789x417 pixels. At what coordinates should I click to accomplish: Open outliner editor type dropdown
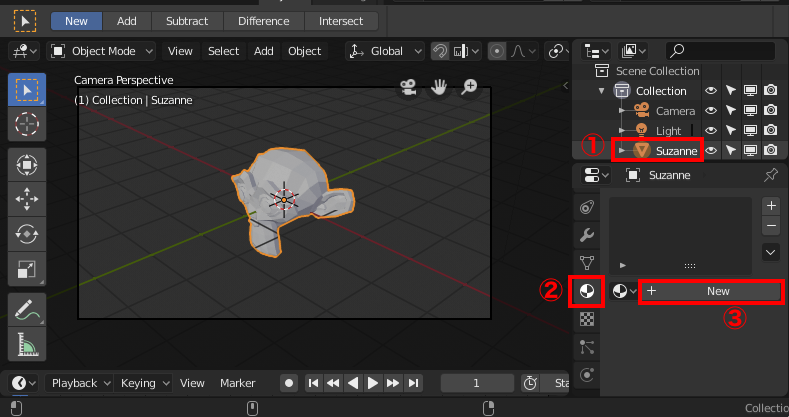597,51
